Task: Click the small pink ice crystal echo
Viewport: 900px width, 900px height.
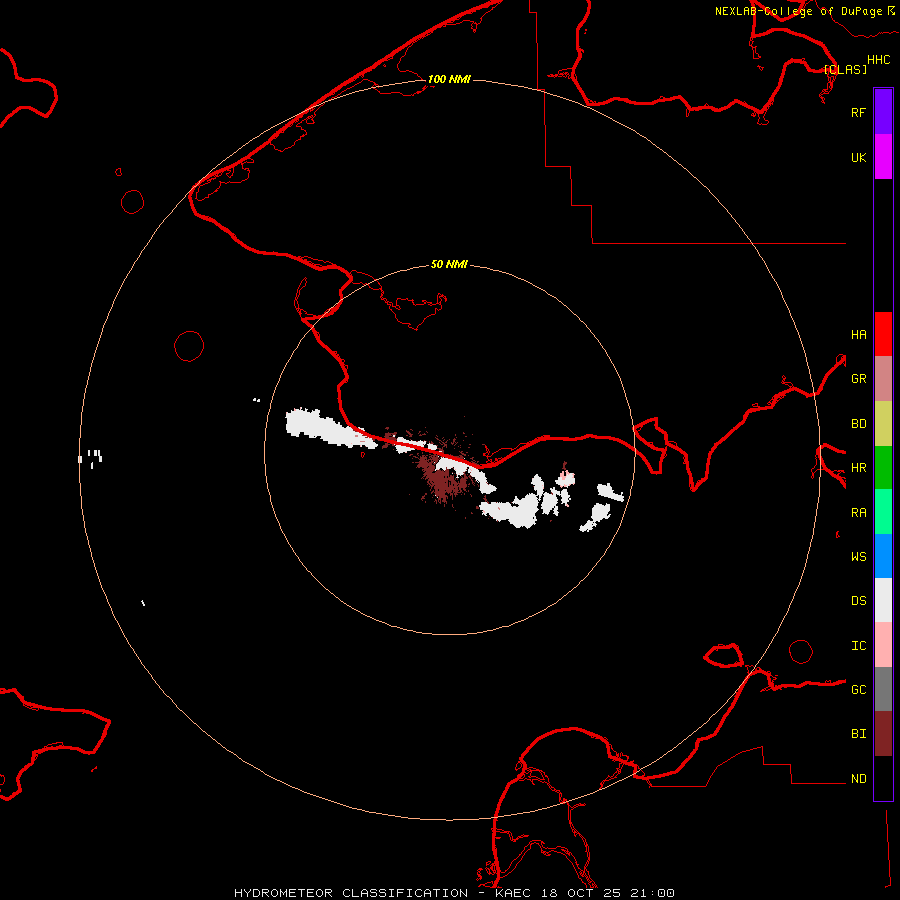Action: pyautogui.click(x=566, y=478)
